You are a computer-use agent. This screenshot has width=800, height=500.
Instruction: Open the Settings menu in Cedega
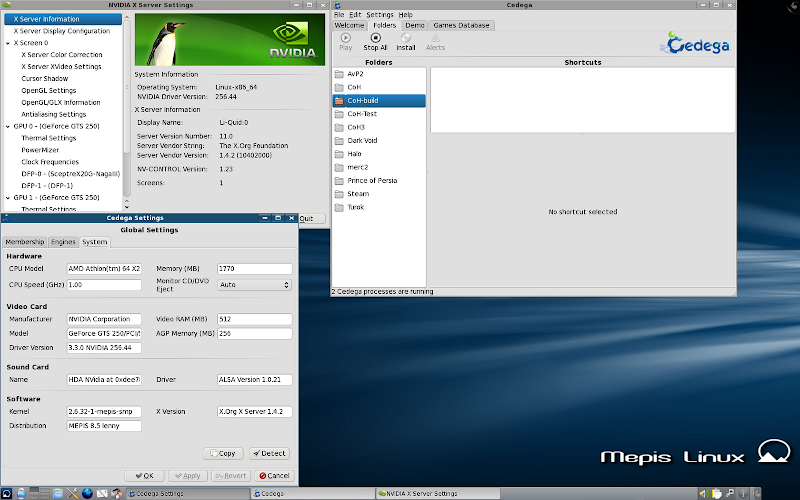[x=379, y=15]
